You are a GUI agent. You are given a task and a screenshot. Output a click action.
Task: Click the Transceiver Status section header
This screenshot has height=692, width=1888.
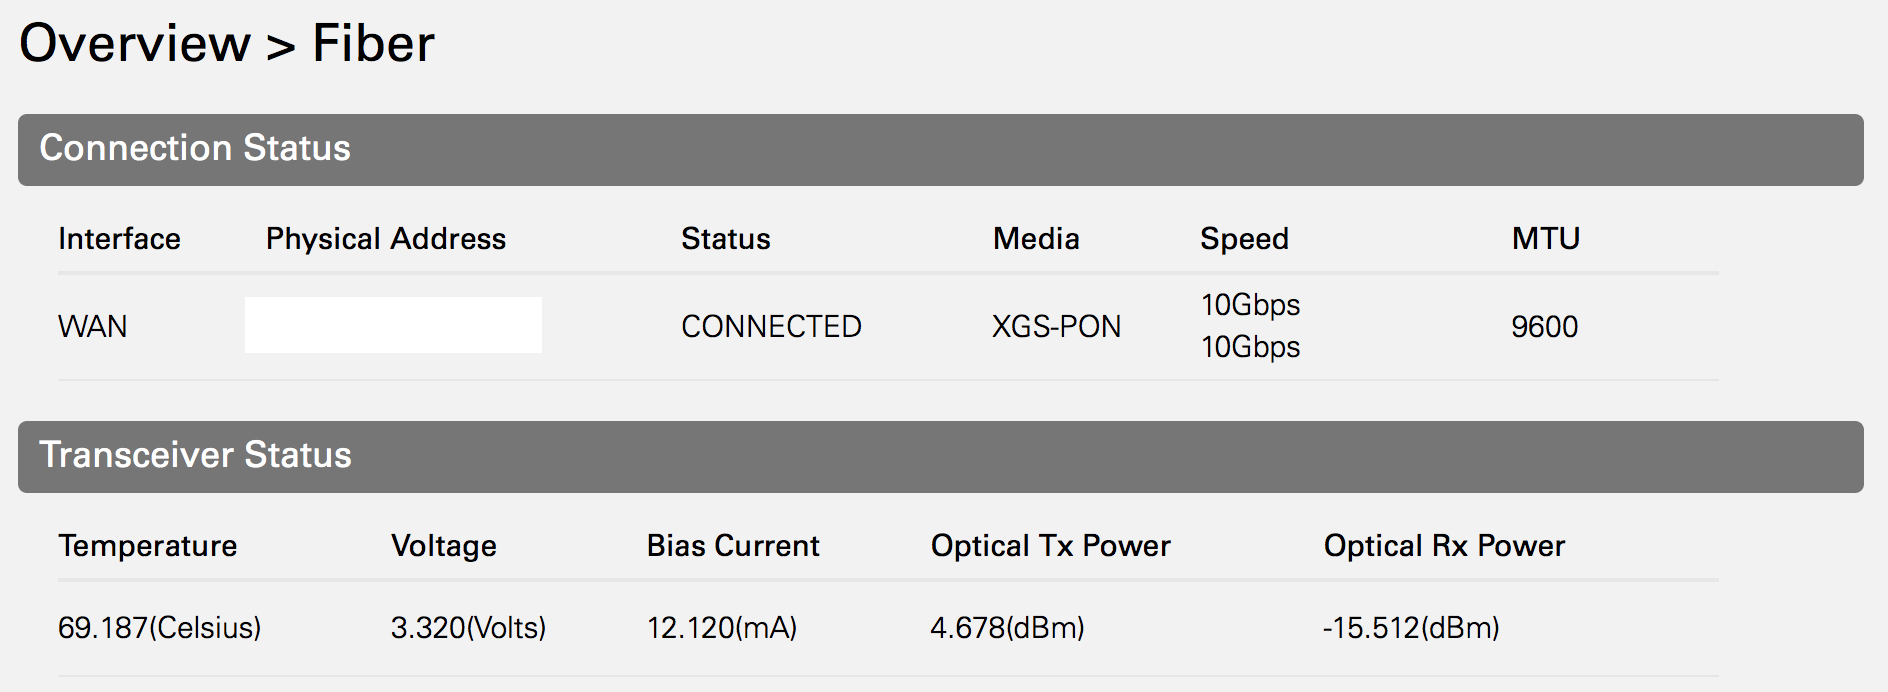click(x=195, y=455)
